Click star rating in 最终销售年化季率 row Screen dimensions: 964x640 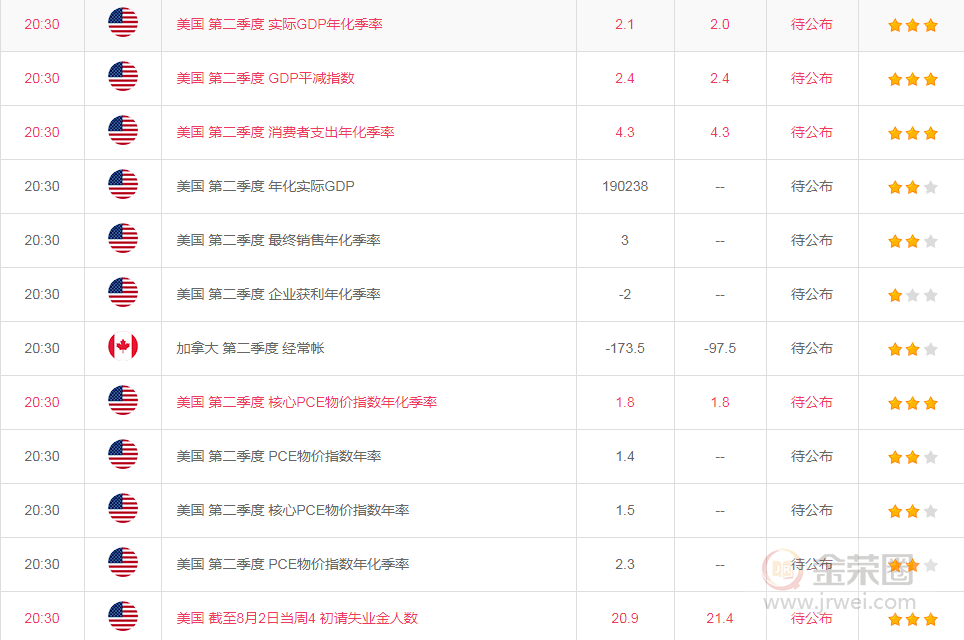913,242
